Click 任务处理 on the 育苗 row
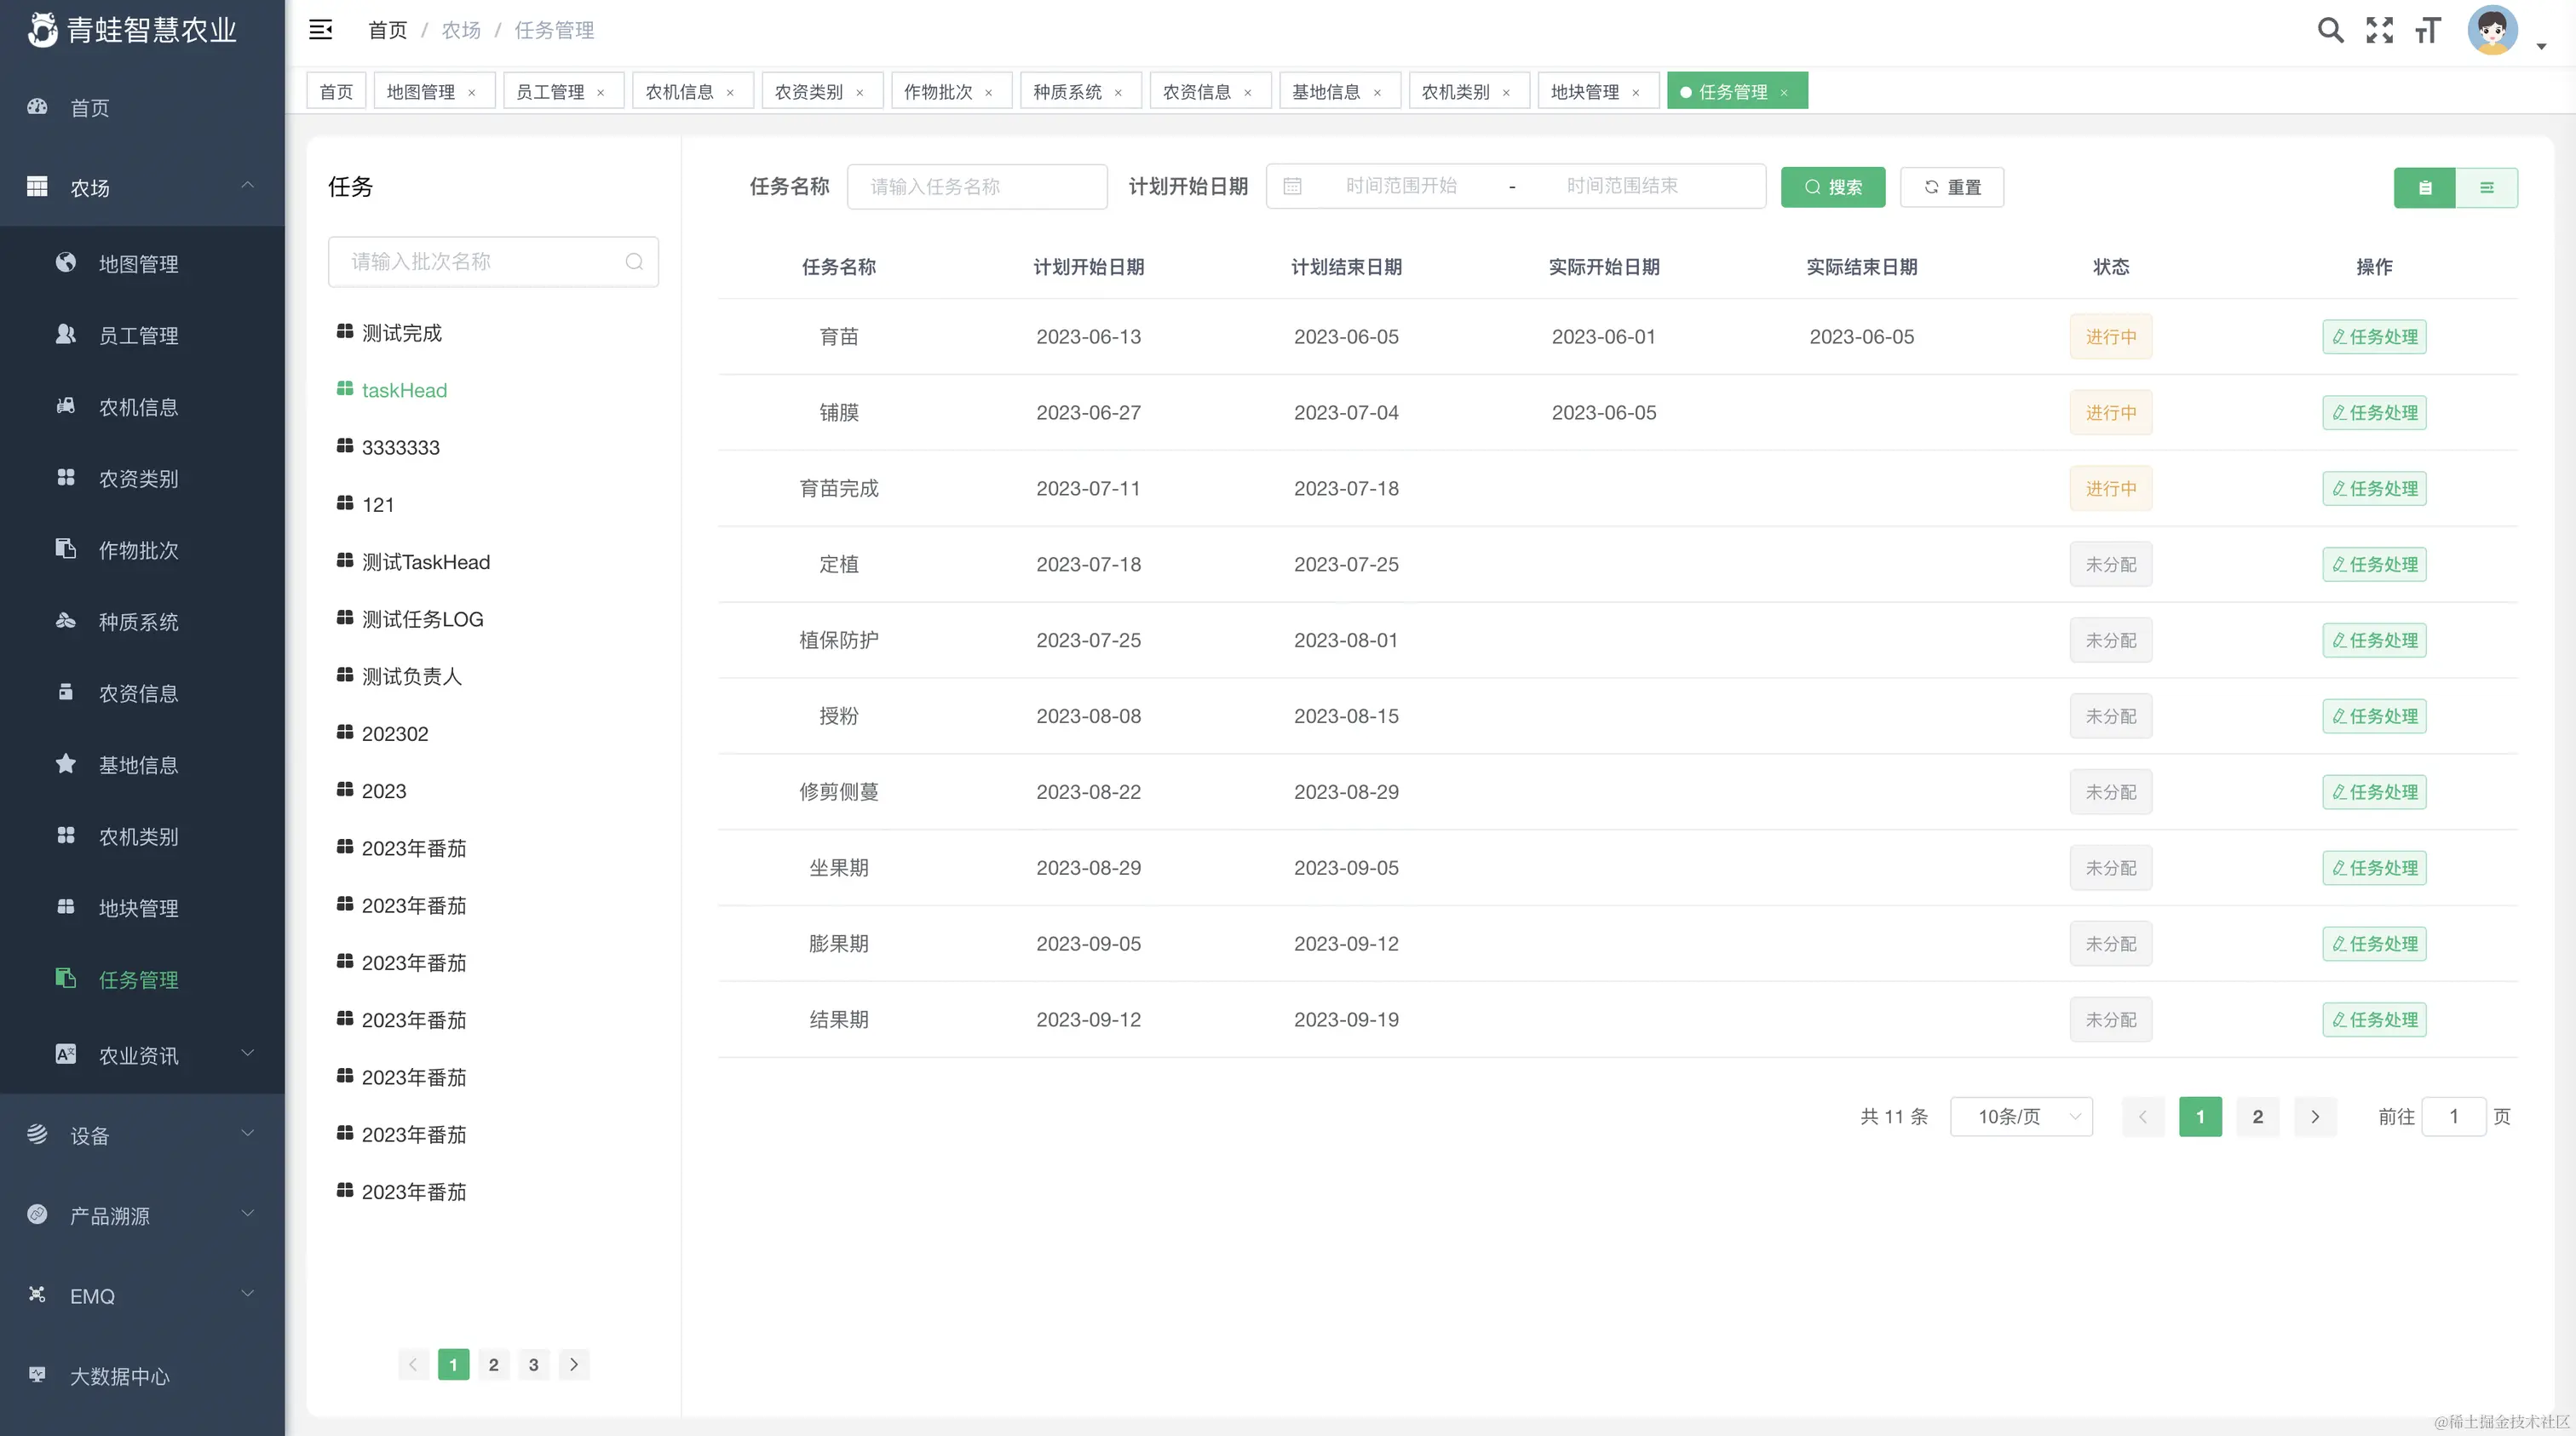This screenshot has width=2576, height=1436. tap(2374, 336)
